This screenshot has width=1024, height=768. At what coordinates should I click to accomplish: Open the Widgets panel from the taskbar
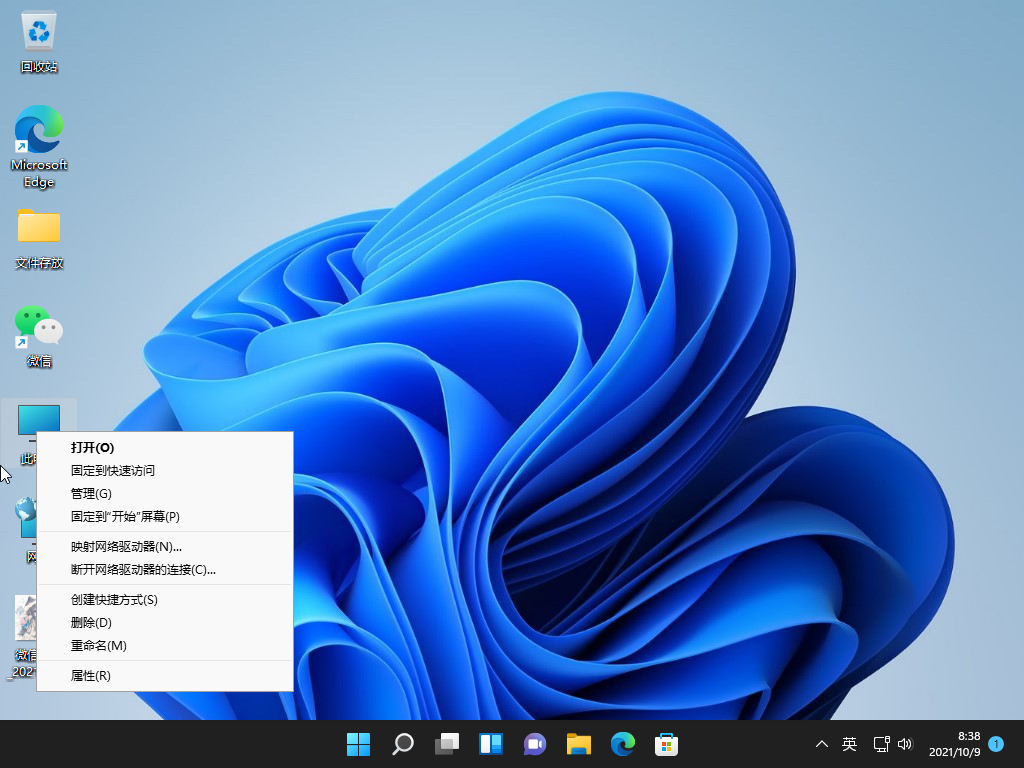pyautogui.click(x=490, y=744)
